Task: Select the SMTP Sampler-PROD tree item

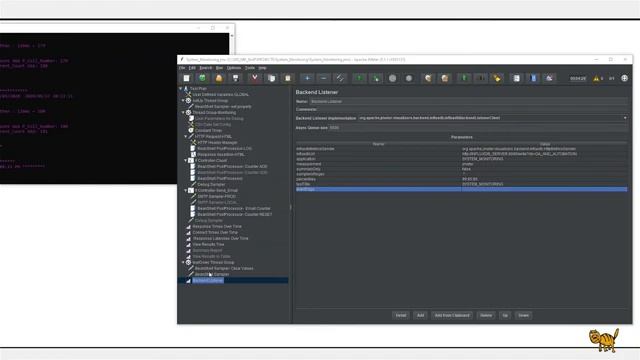Action: pos(216,196)
